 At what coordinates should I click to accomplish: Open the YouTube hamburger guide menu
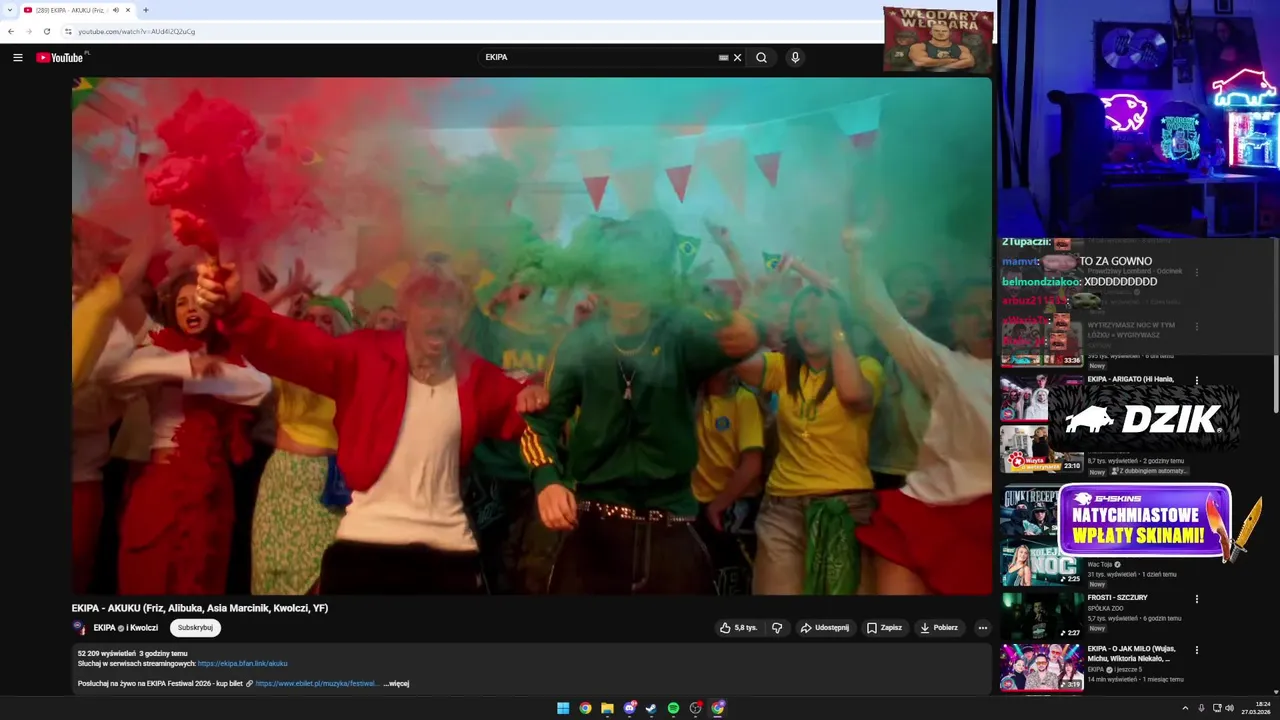[x=17, y=58]
